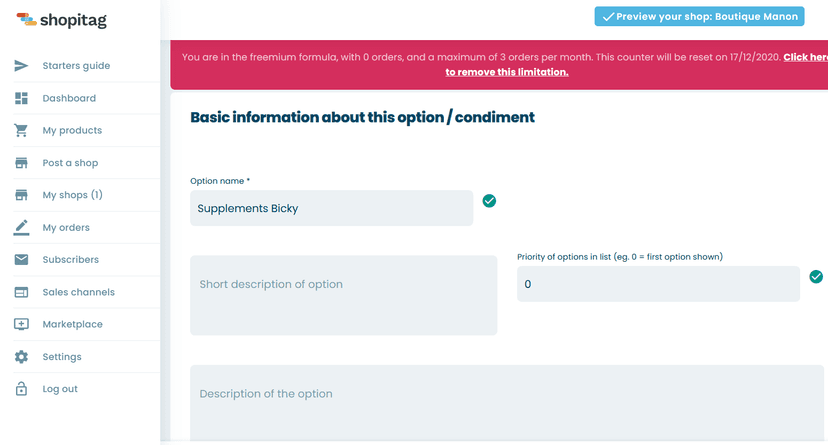This screenshot has width=828, height=445.
Task: Click the Marketplace monitor-plus icon
Action: 21,324
